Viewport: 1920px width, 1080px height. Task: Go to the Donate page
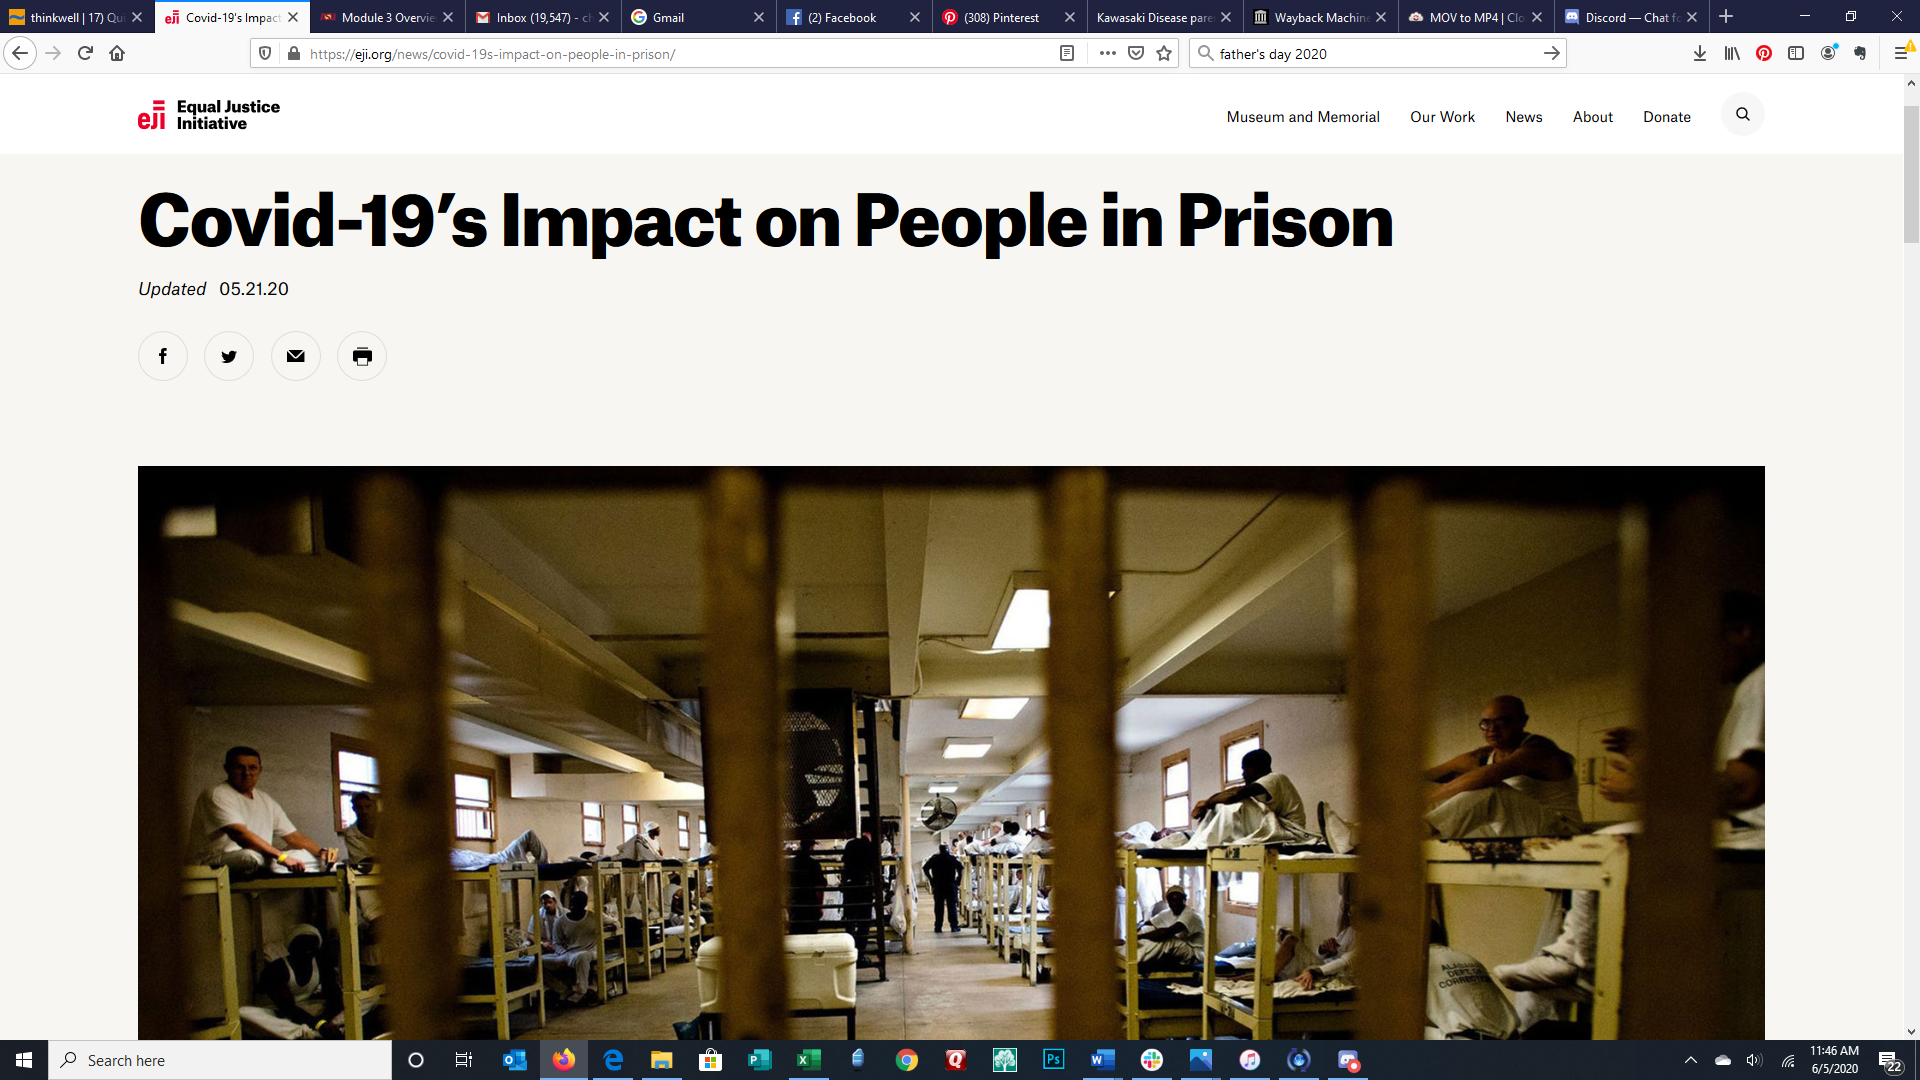coord(1667,117)
